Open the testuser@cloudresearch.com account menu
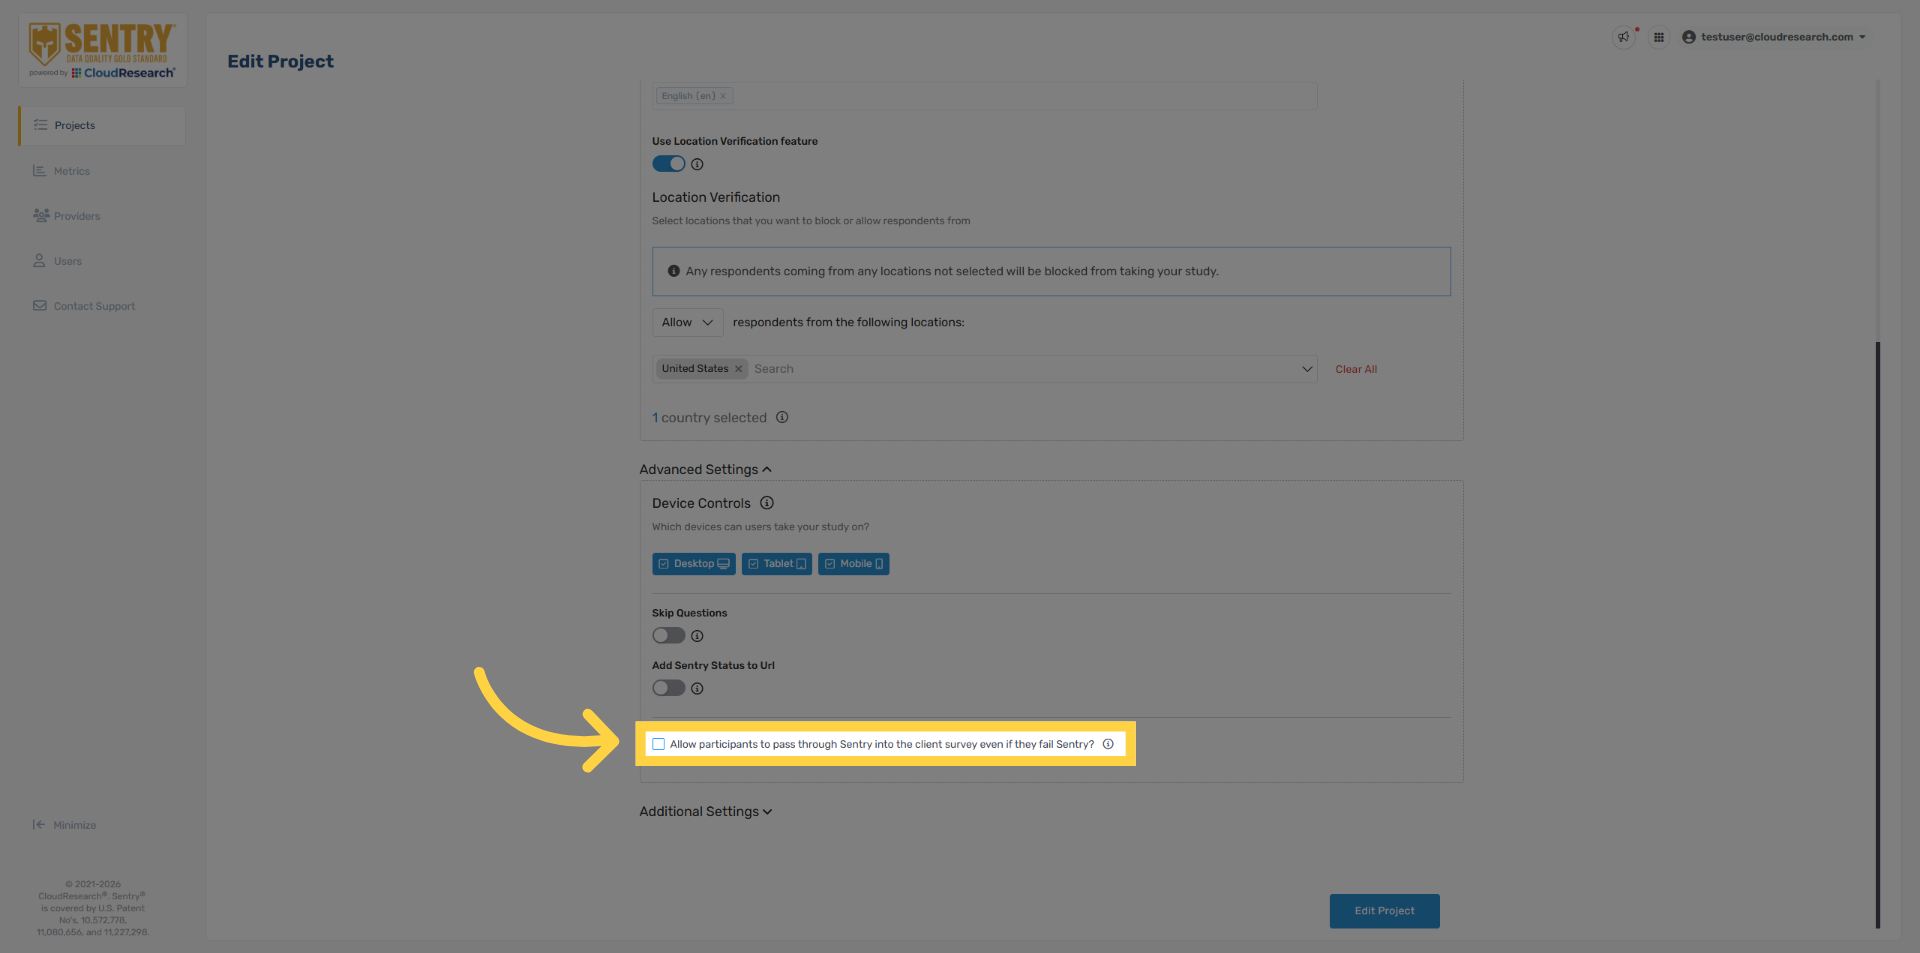 click(x=1775, y=37)
